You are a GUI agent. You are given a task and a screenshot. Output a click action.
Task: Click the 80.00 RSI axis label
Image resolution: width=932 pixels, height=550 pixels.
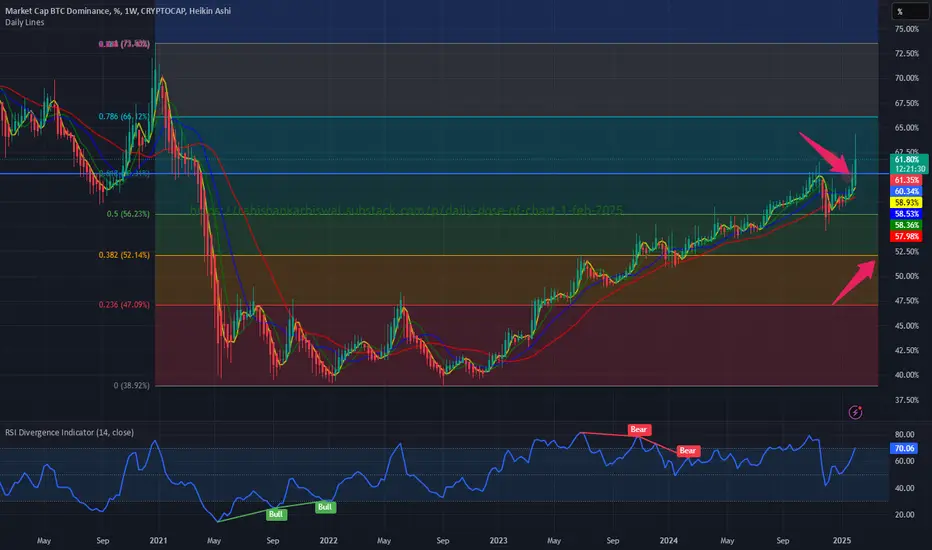coord(904,435)
